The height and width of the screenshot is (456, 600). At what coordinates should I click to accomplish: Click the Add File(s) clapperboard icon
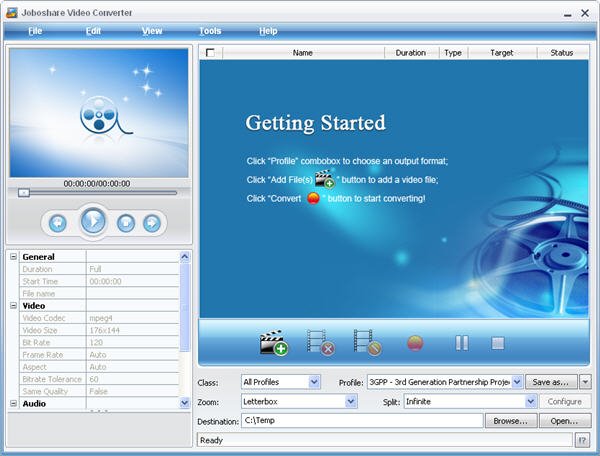coord(273,343)
